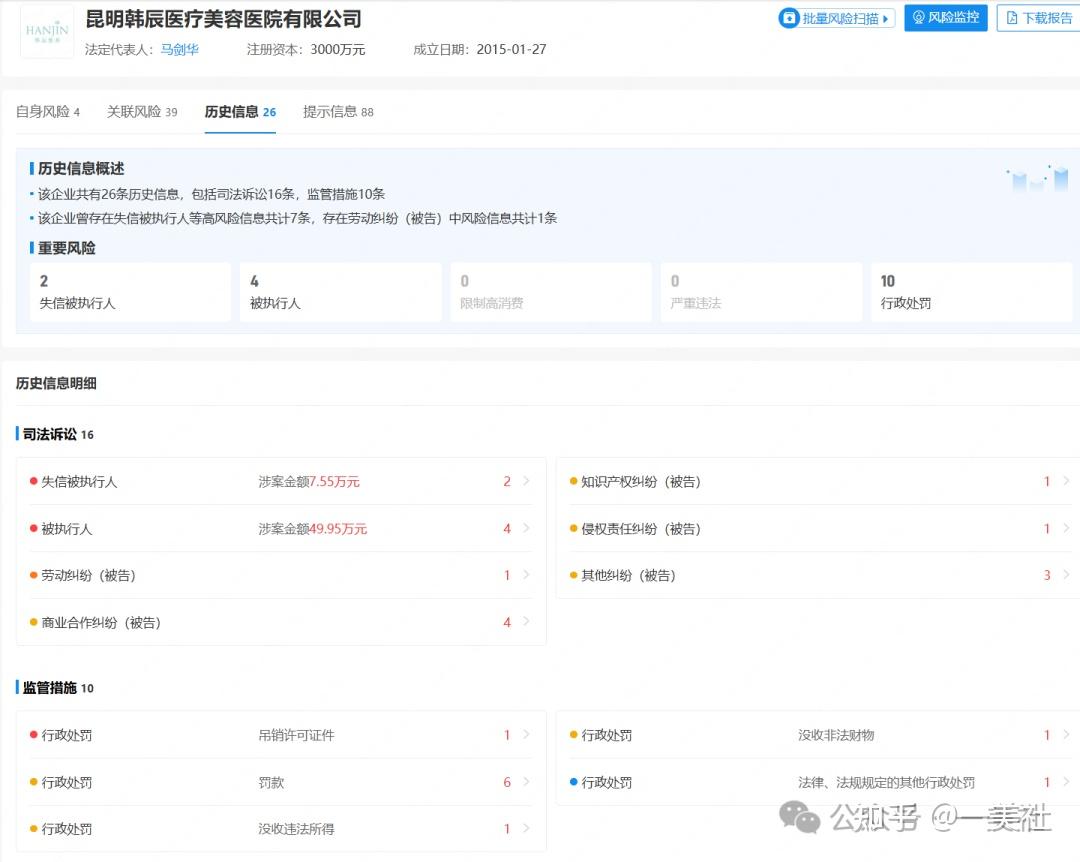Click the 历史信息明细 heading
Viewport: 1080px width, 862px height.
tap(56, 383)
